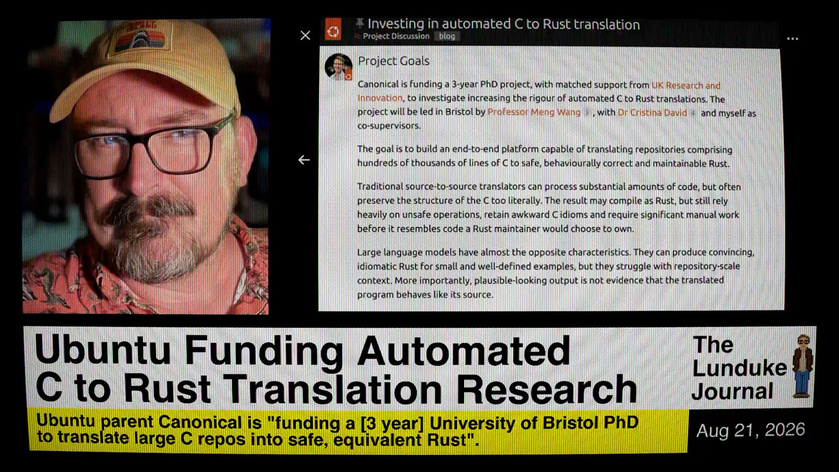This screenshot has width=839, height=472.
Task: Click the back arrow beside the post
Action: (x=304, y=159)
